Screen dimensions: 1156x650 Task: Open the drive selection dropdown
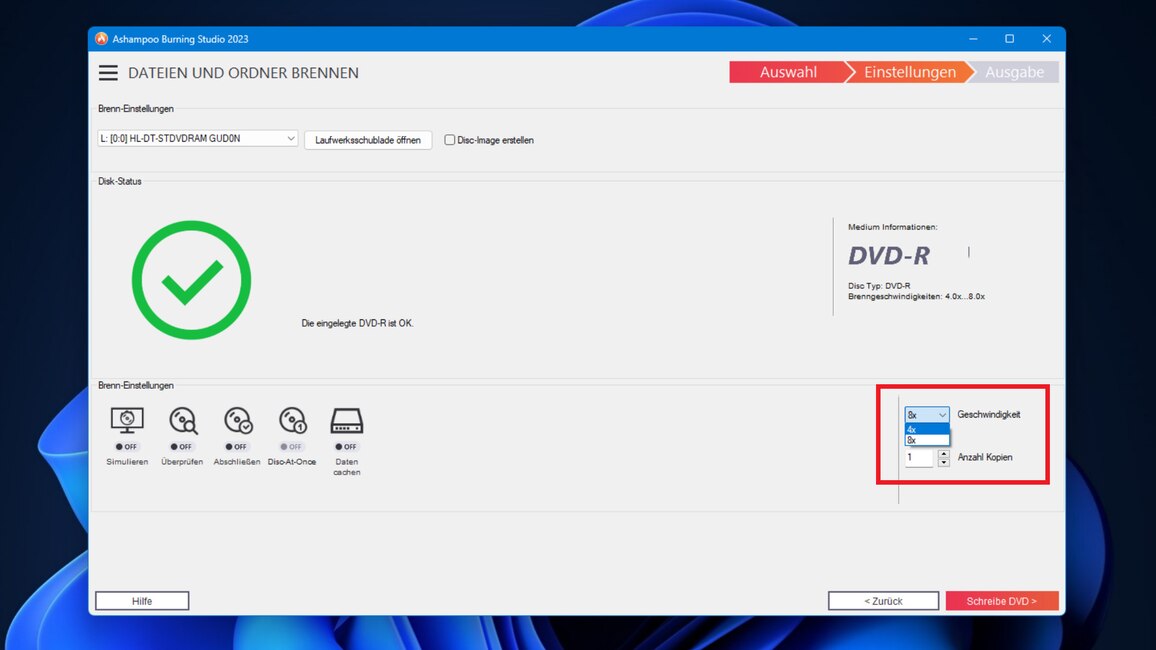199,139
